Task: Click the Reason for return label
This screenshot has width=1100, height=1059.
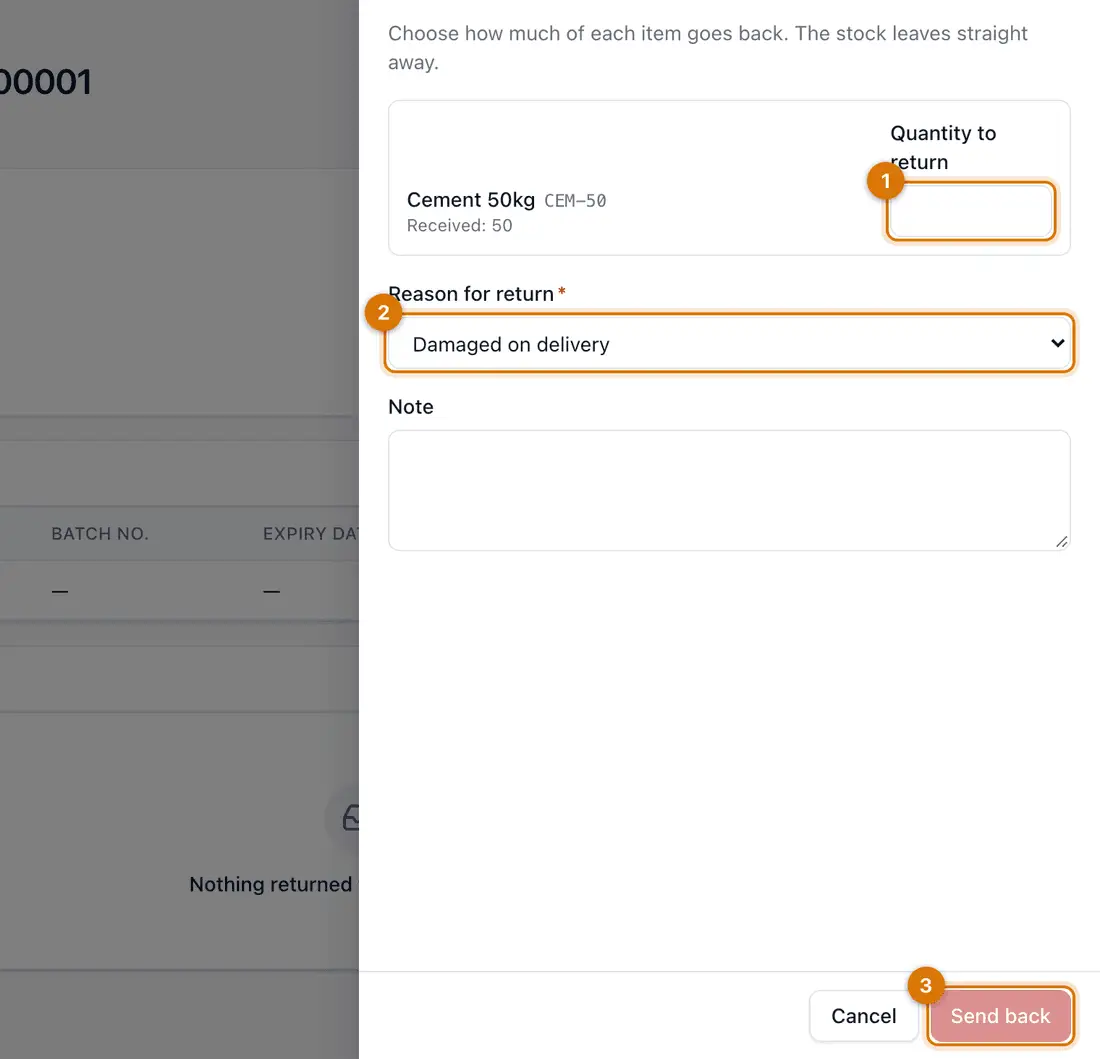Action: click(471, 293)
